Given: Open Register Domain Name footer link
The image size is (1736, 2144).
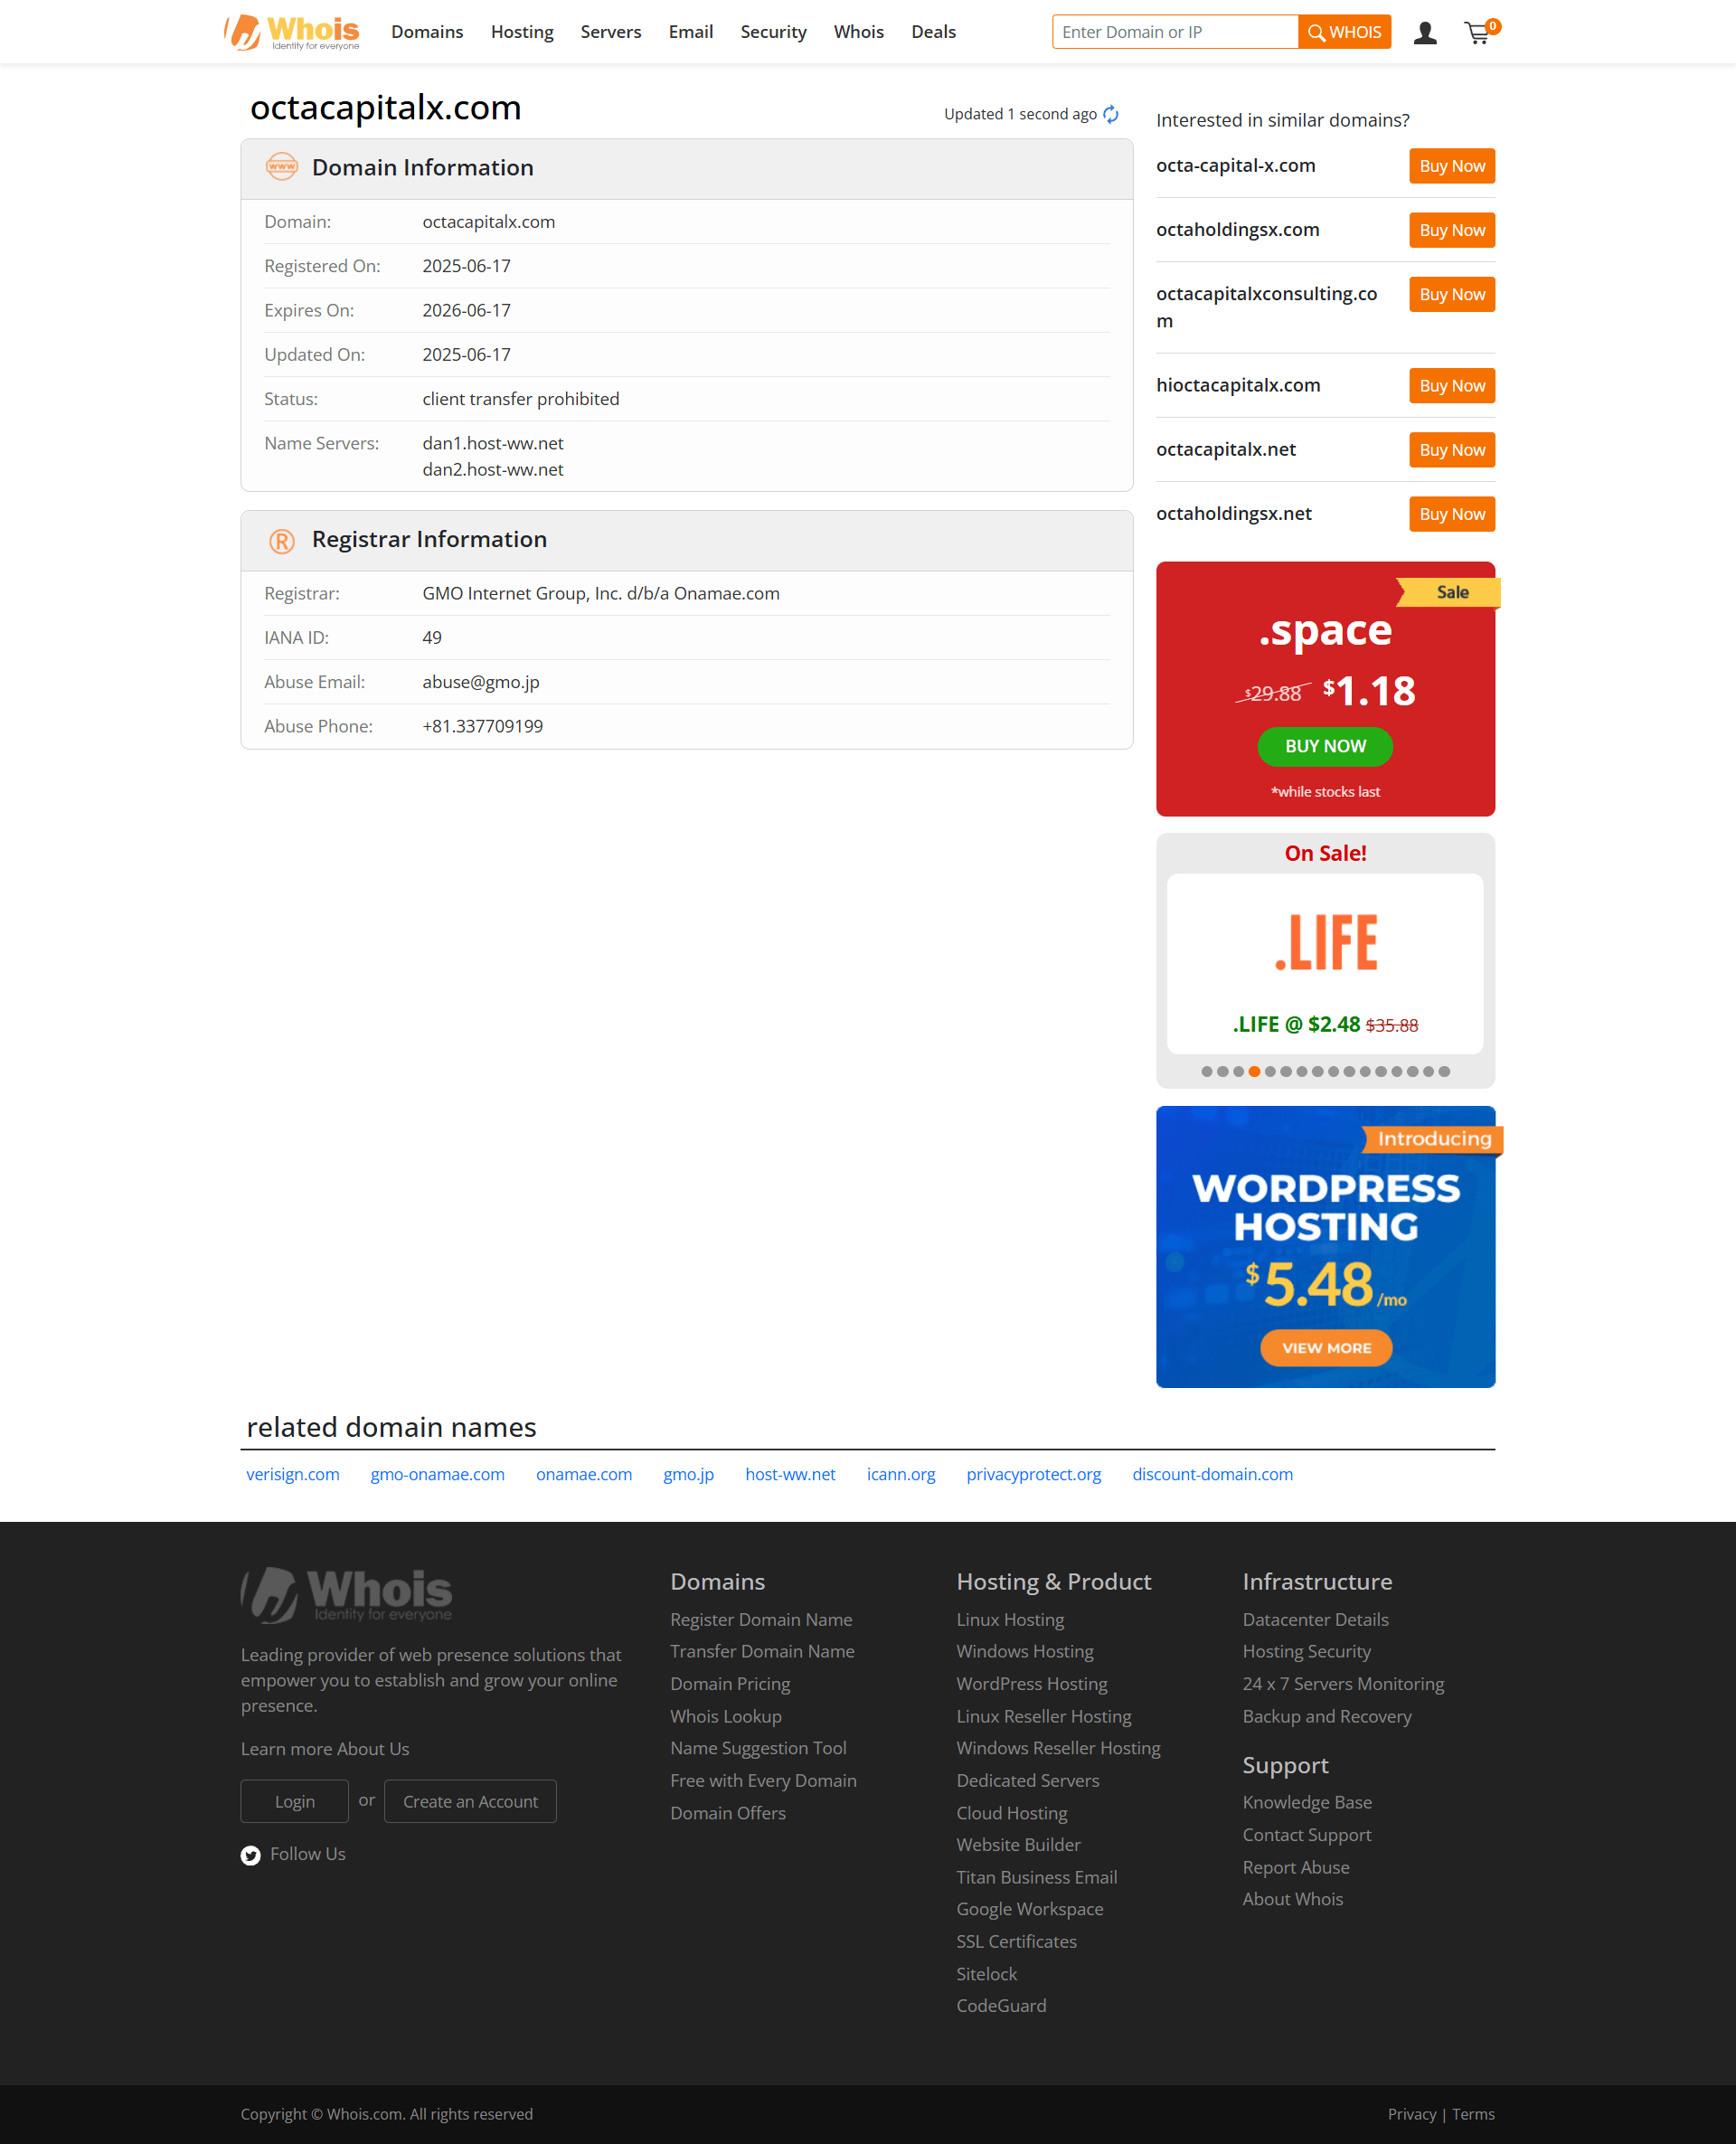Looking at the screenshot, I should coord(761,1620).
